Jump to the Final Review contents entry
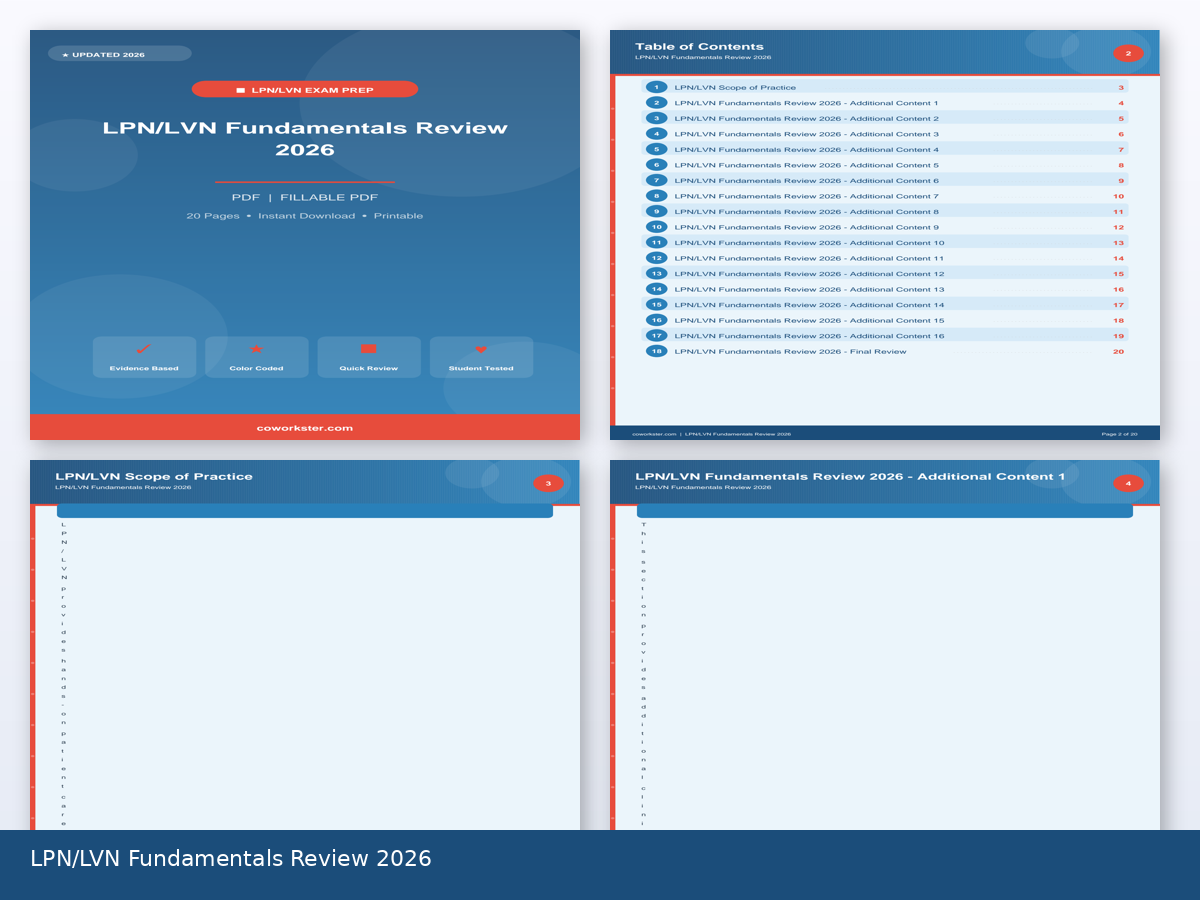 [x=790, y=352]
